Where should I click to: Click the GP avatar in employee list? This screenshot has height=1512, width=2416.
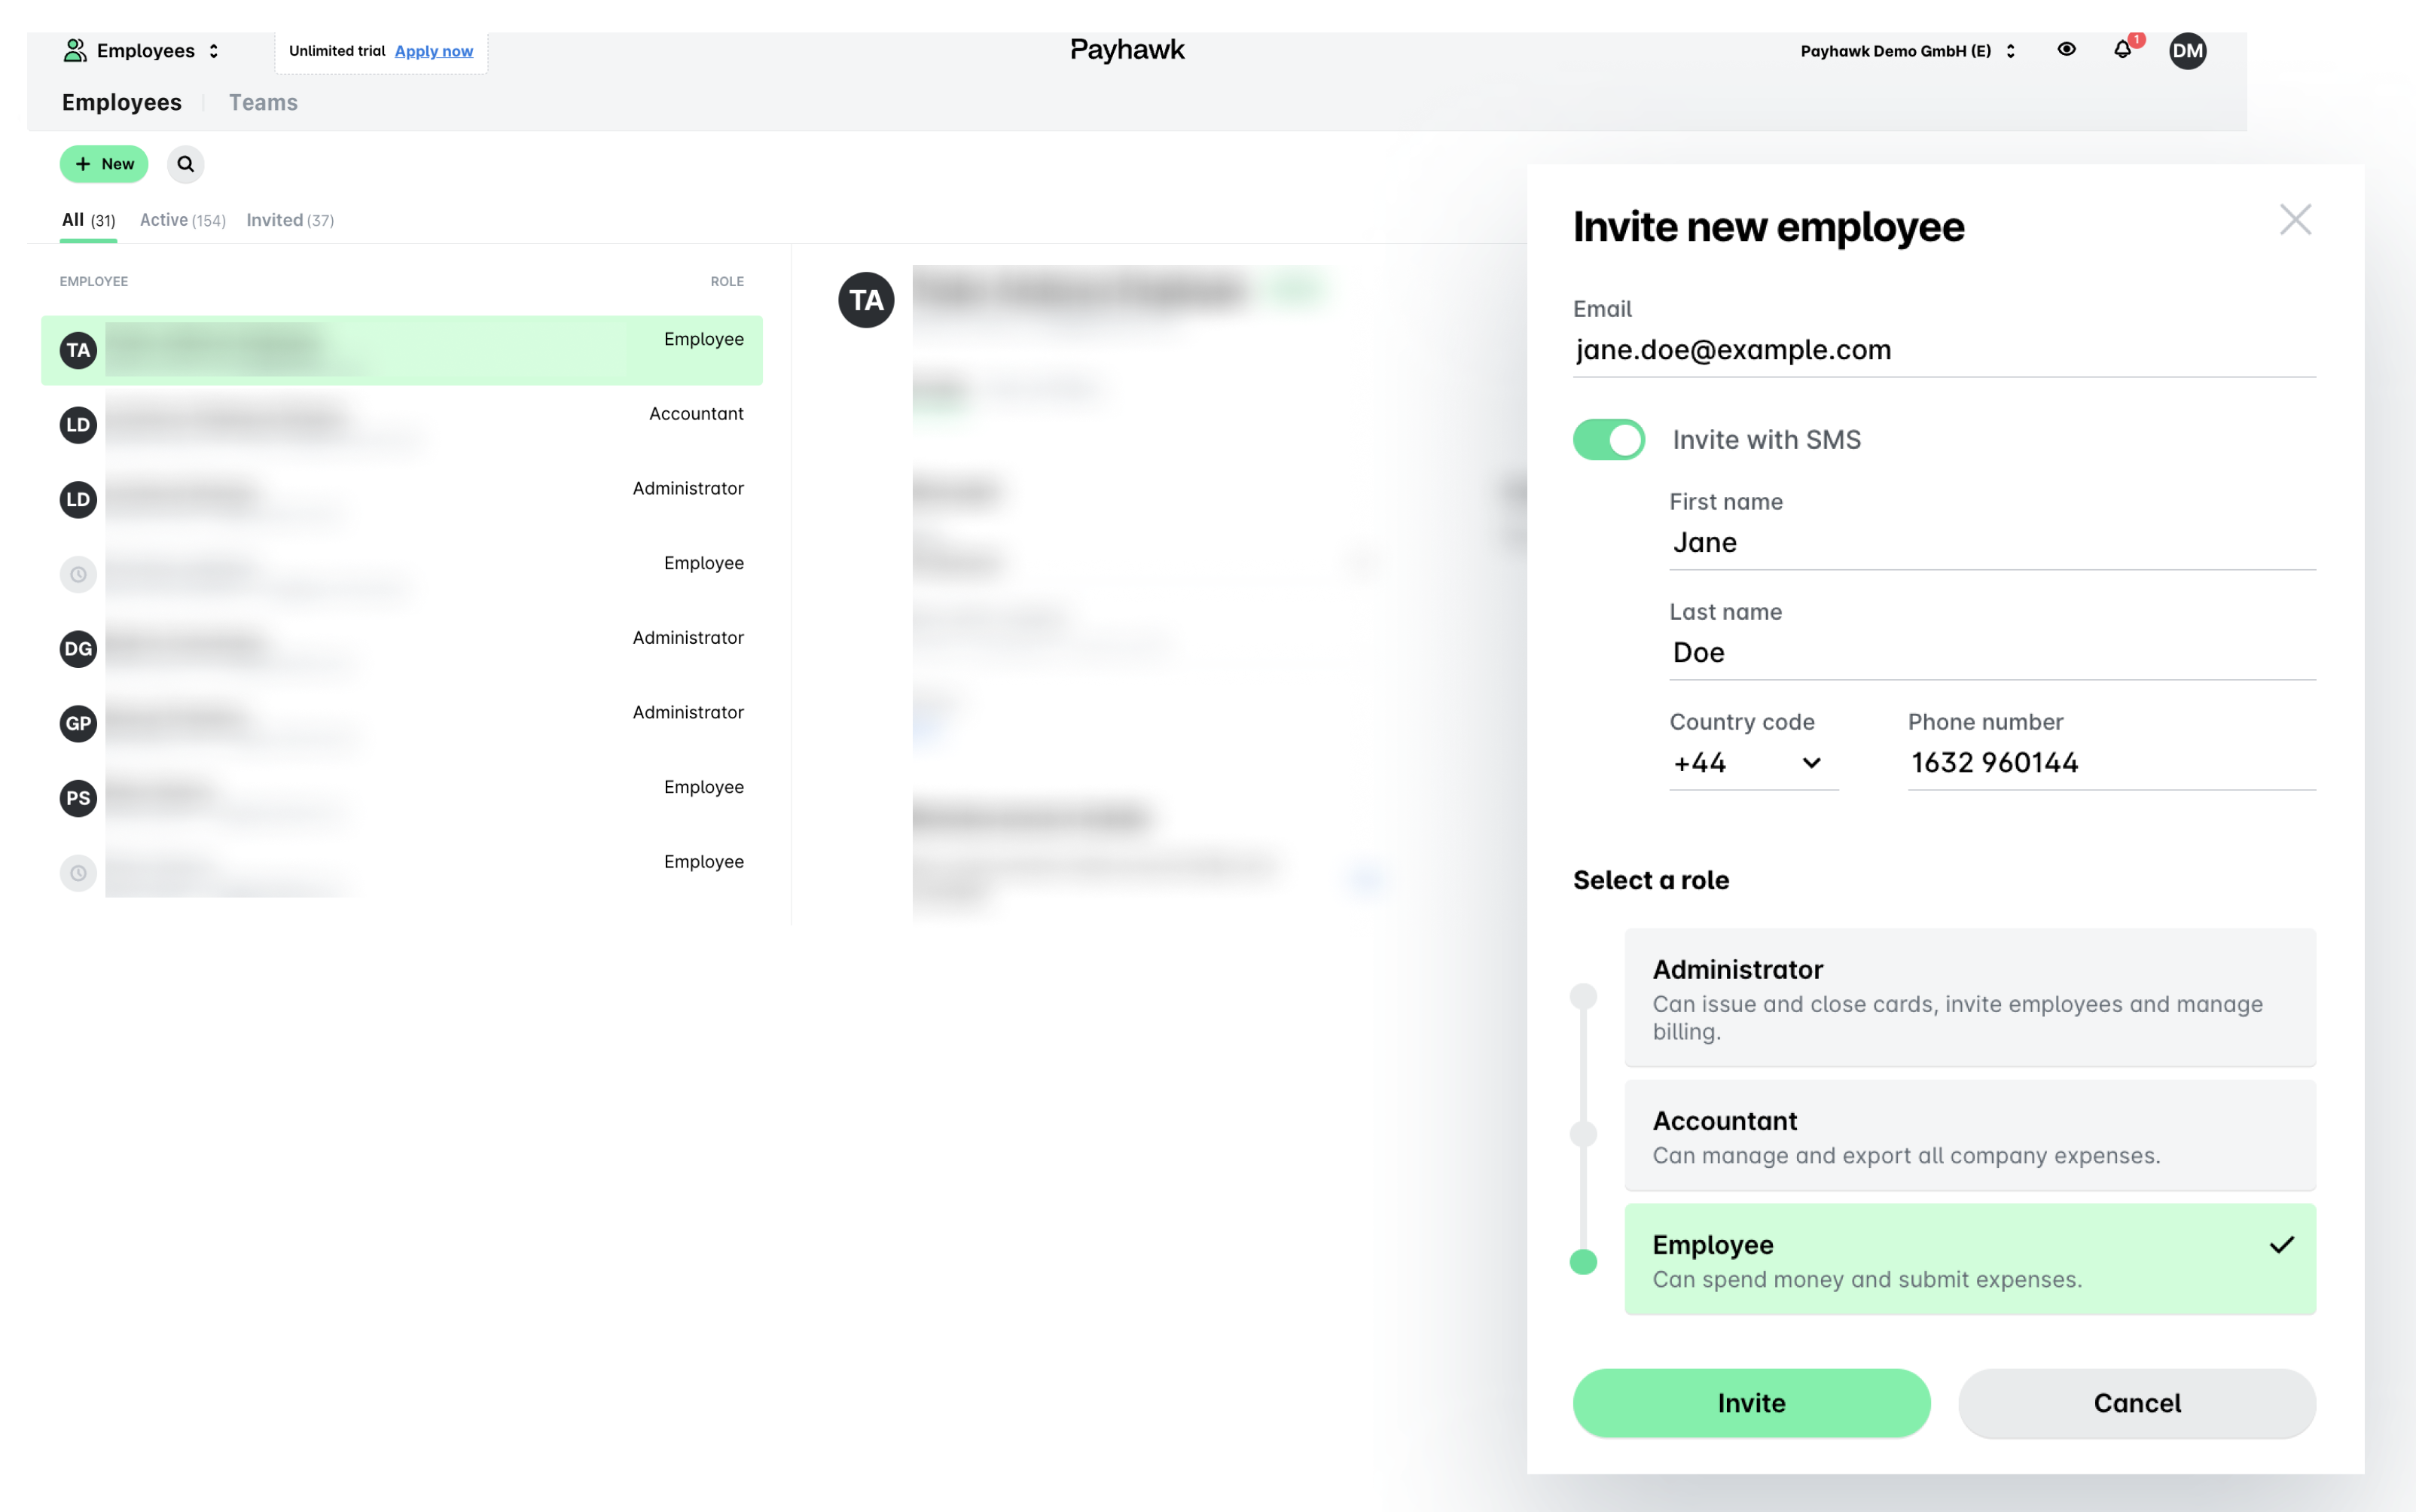pyautogui.click(x=78, y=724)
